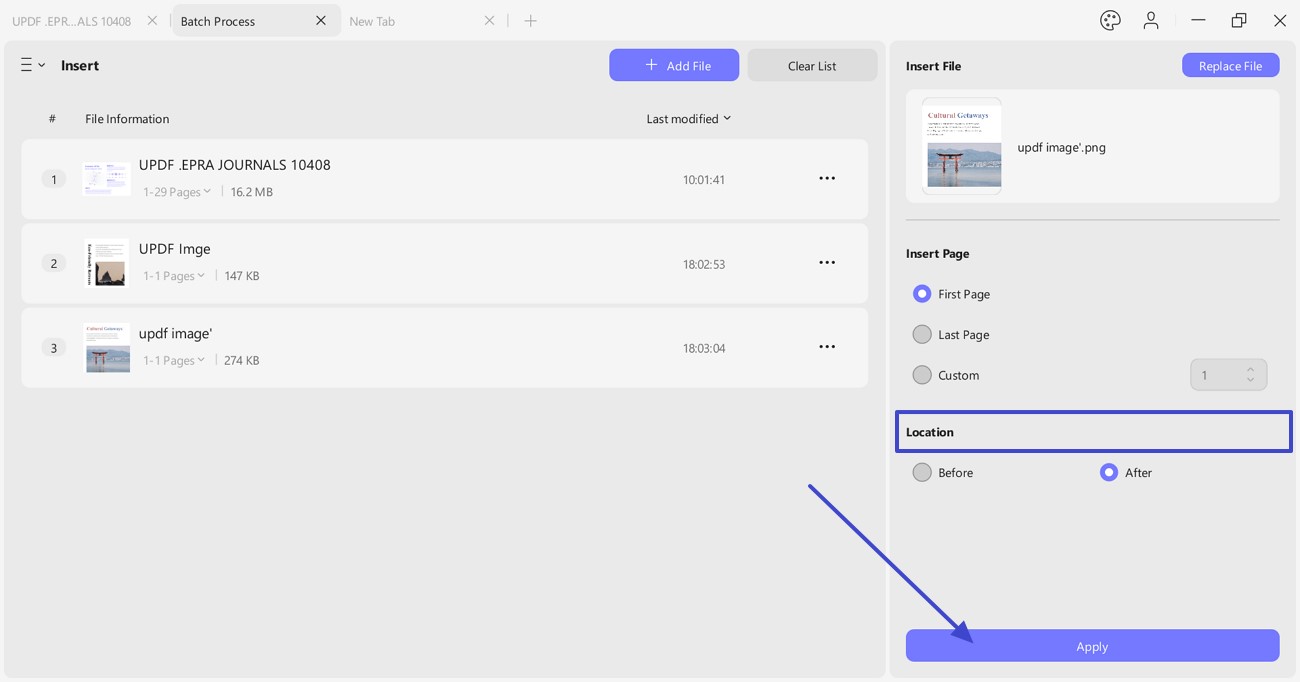
Task: Click the 10:01:41 timestamp
Action: coord(704,180)
